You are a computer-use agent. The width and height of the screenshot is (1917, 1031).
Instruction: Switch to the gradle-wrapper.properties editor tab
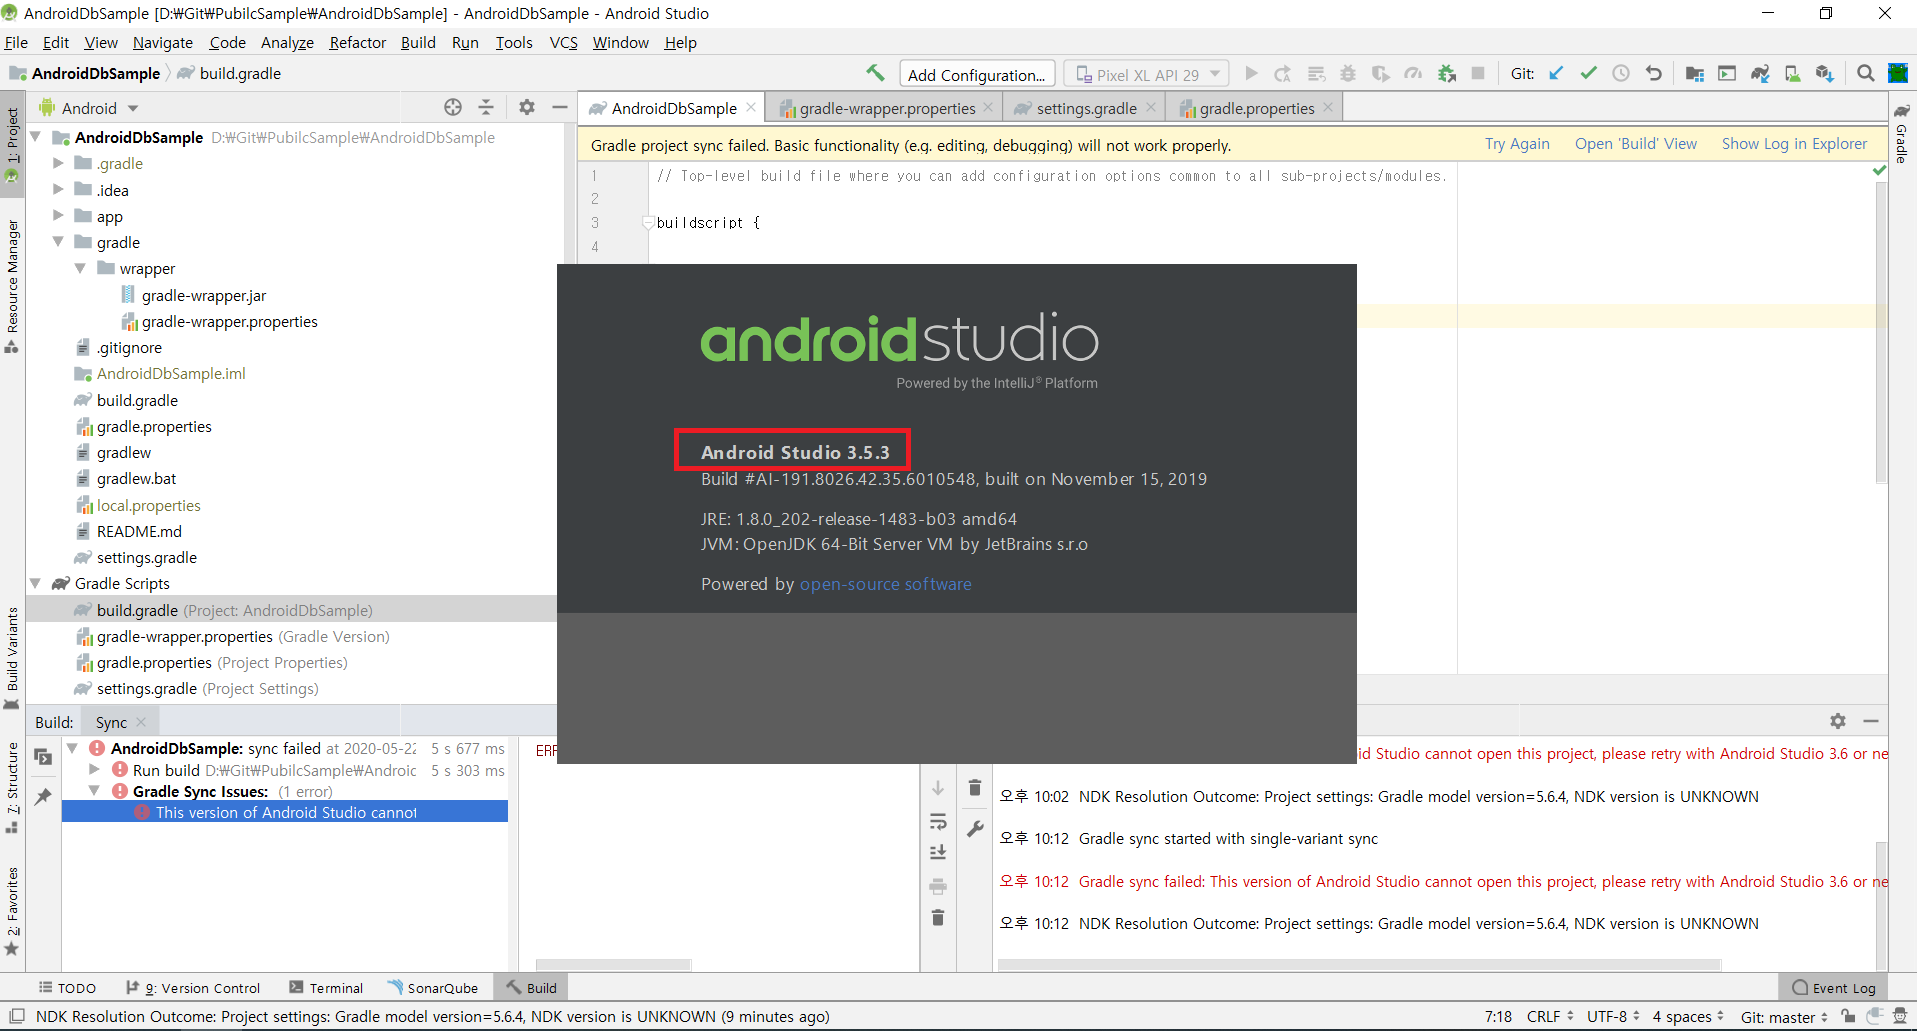click(886, 108)
